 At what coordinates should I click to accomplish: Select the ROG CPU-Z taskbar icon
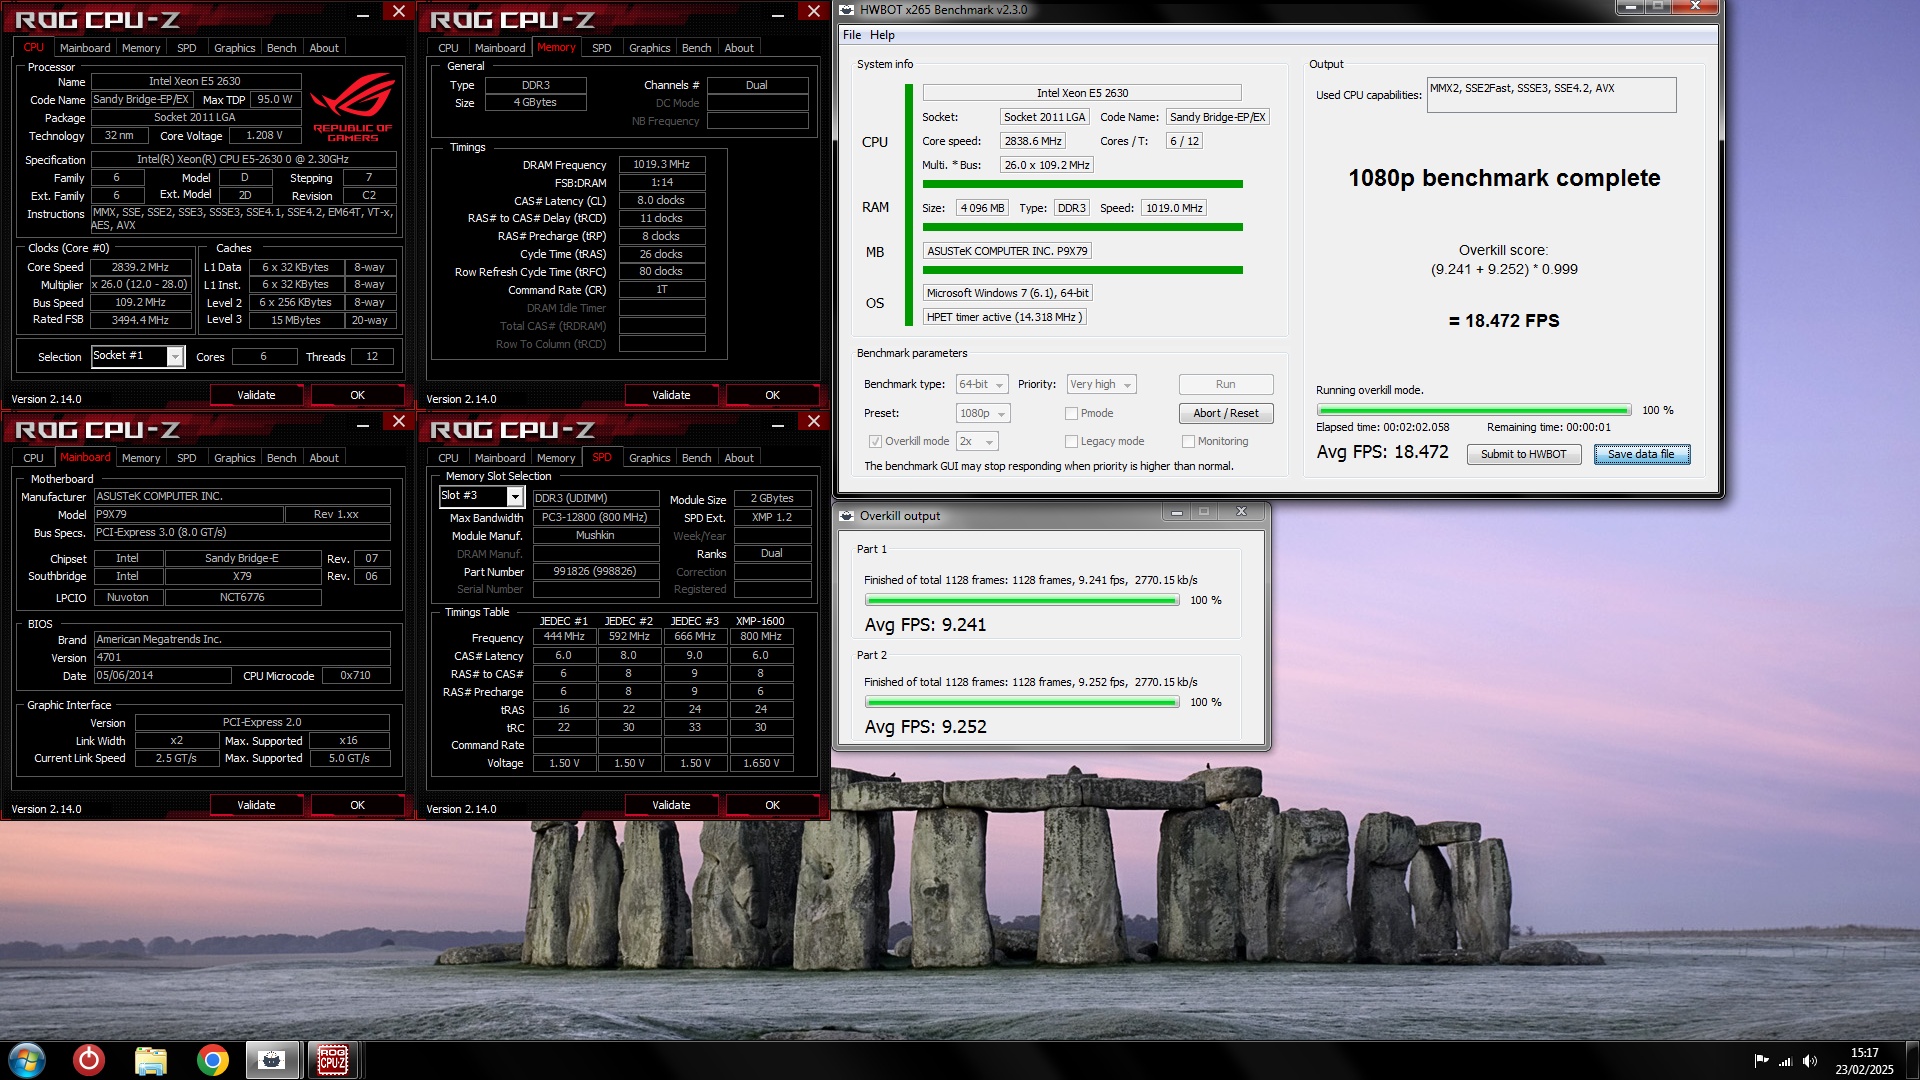(333, 1059)
